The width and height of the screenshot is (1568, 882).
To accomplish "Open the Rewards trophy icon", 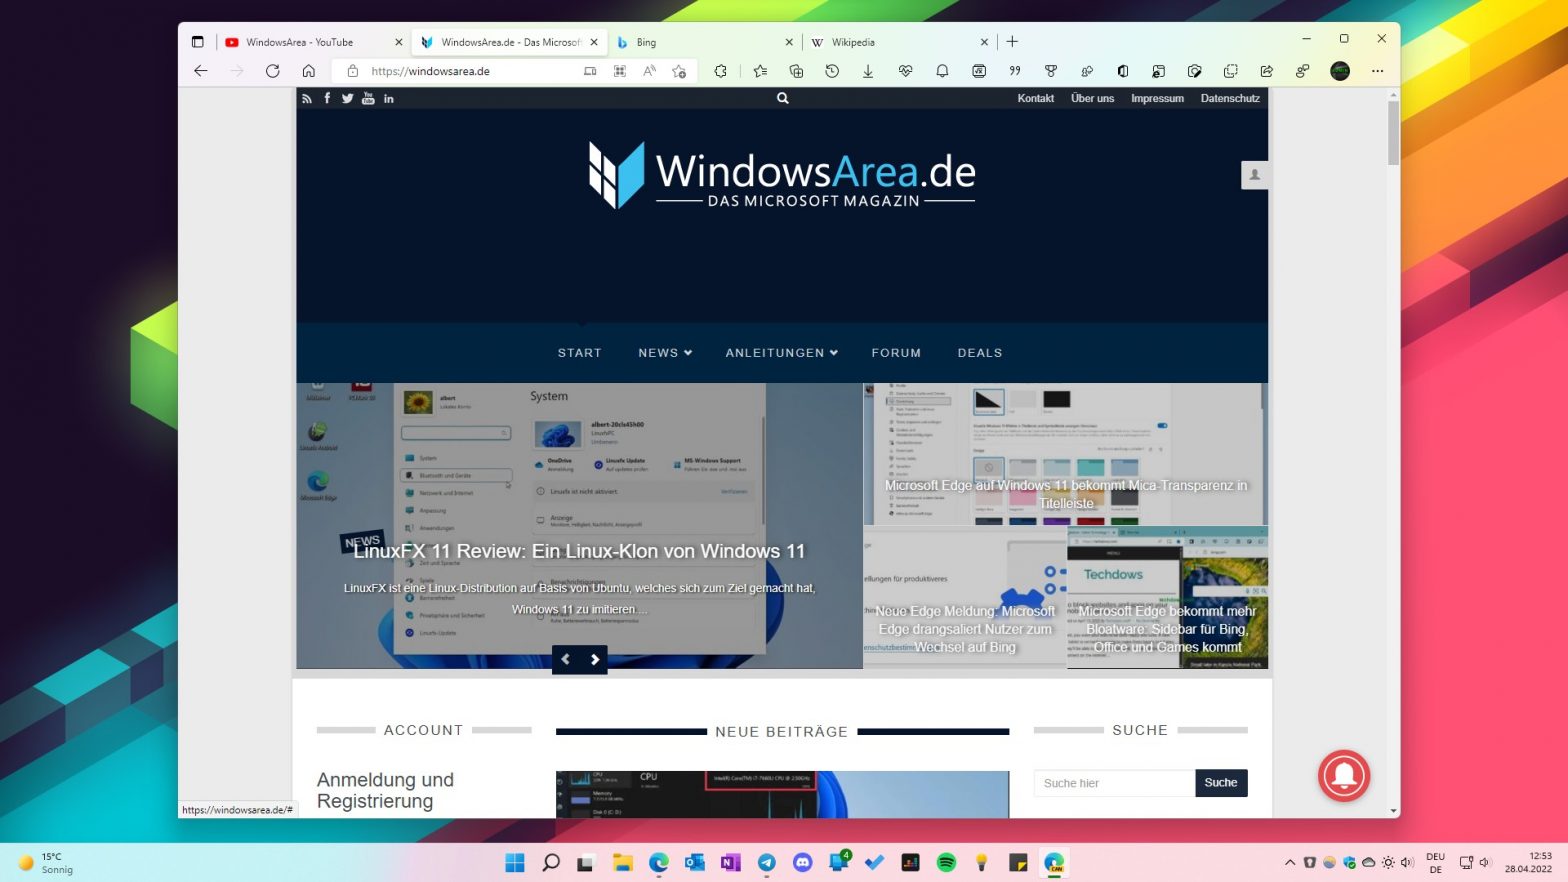I will [x=1051, y=71].
